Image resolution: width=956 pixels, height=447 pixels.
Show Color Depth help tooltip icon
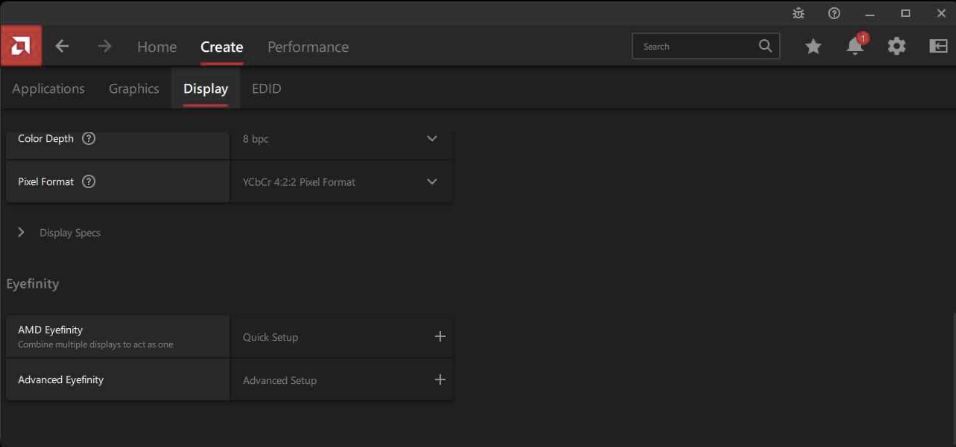click(88, 138)
